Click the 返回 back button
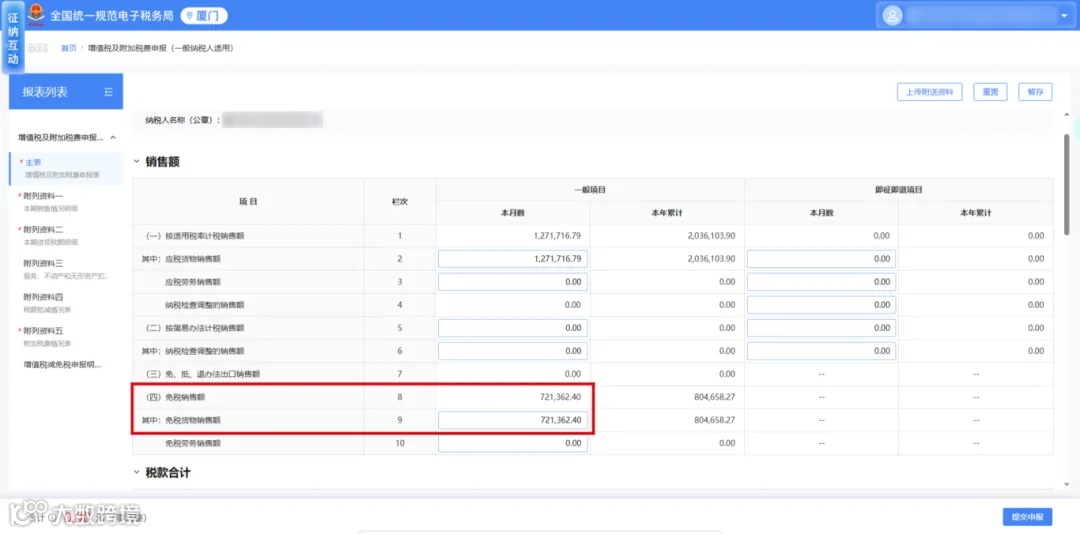This screenshot has height=534, width=1080. pos(37,48)
